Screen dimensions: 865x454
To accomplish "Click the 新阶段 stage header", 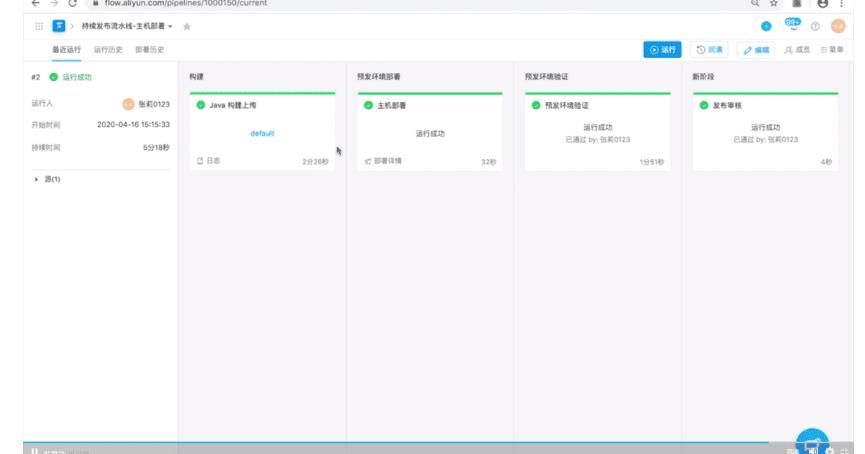I will 703,77.
